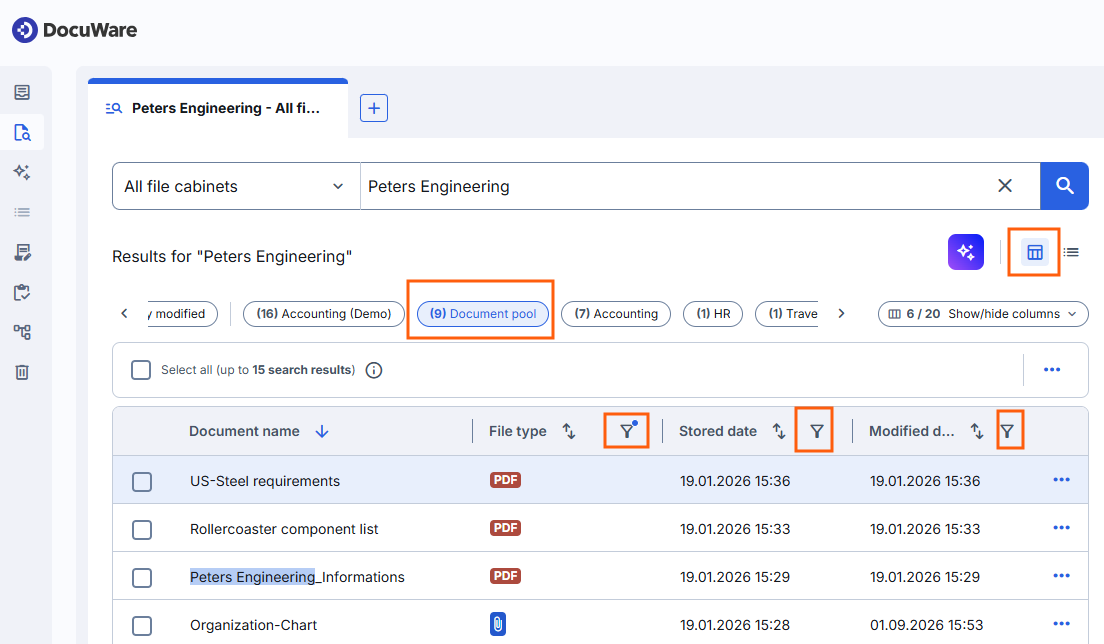Clear the search field with the X icon

pyautogui.click(x=1005, y=185)
